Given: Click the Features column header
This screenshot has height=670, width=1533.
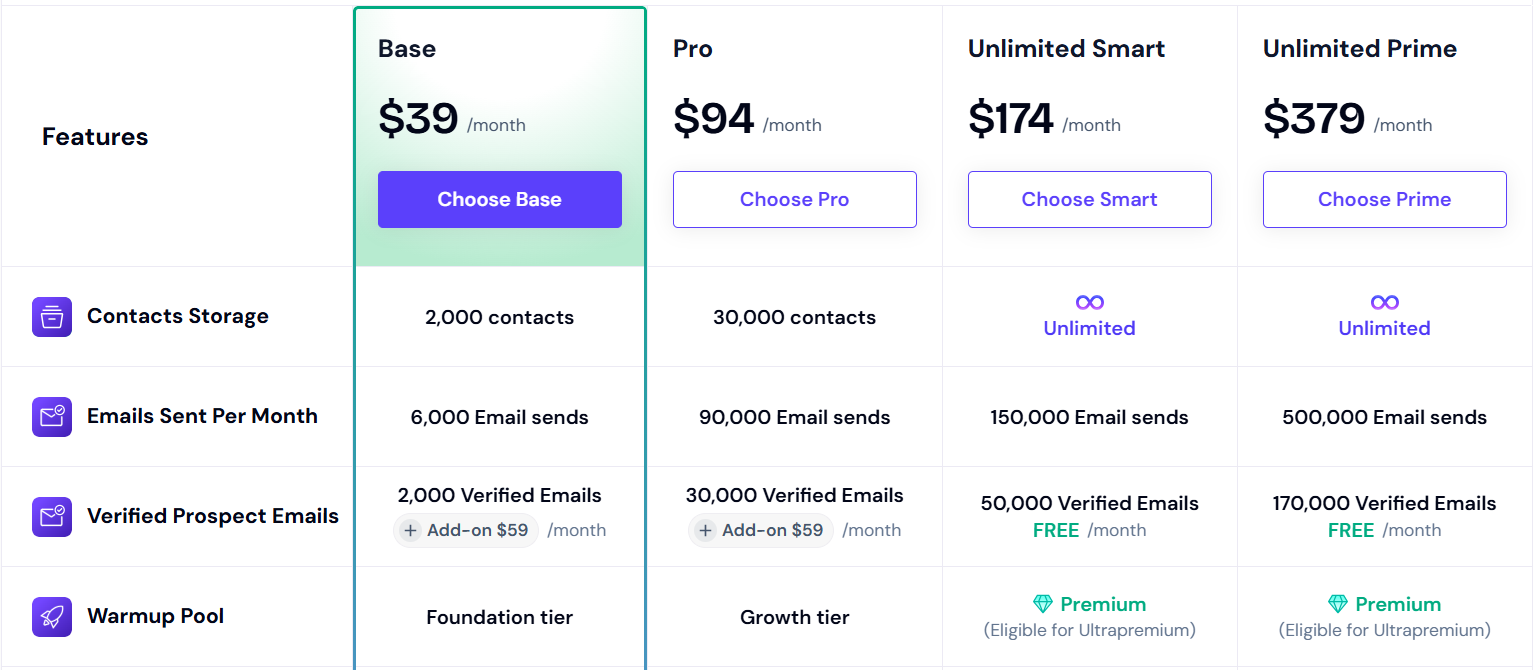Looking at the screenshot, I should coord(95,137).
